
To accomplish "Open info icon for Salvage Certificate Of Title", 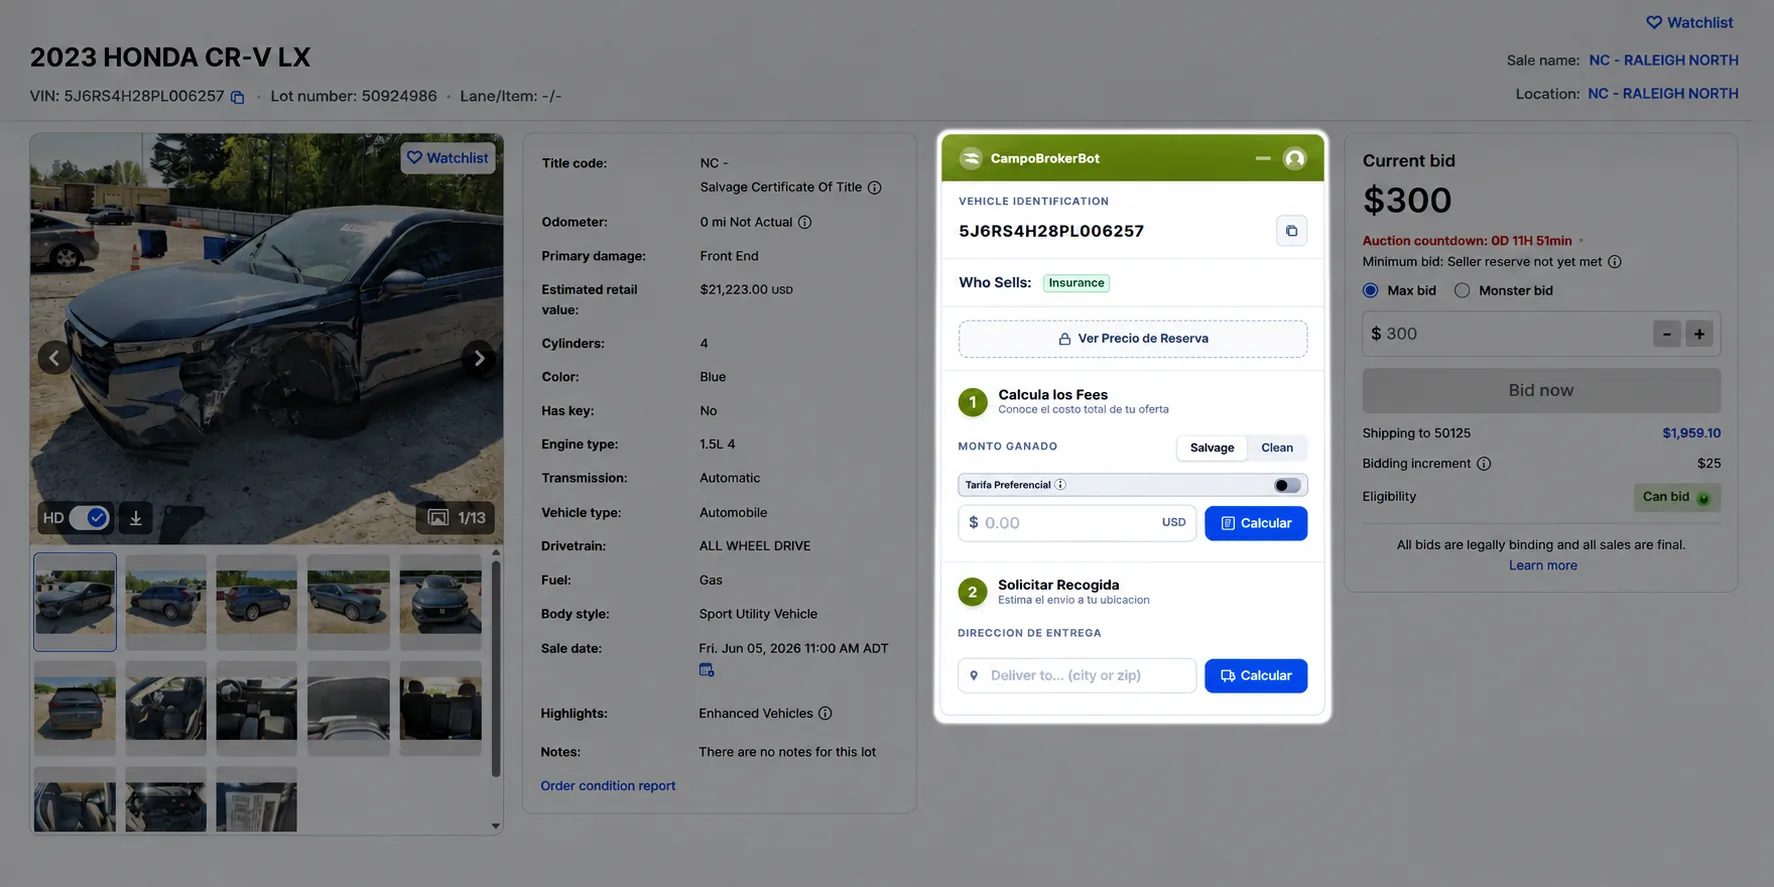I will 874,187.
